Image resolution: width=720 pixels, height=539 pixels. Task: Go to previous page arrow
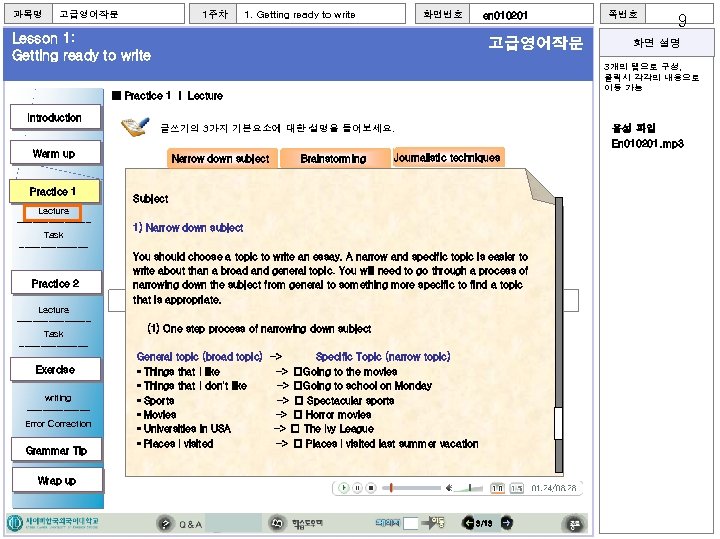[x=468, y=522]
